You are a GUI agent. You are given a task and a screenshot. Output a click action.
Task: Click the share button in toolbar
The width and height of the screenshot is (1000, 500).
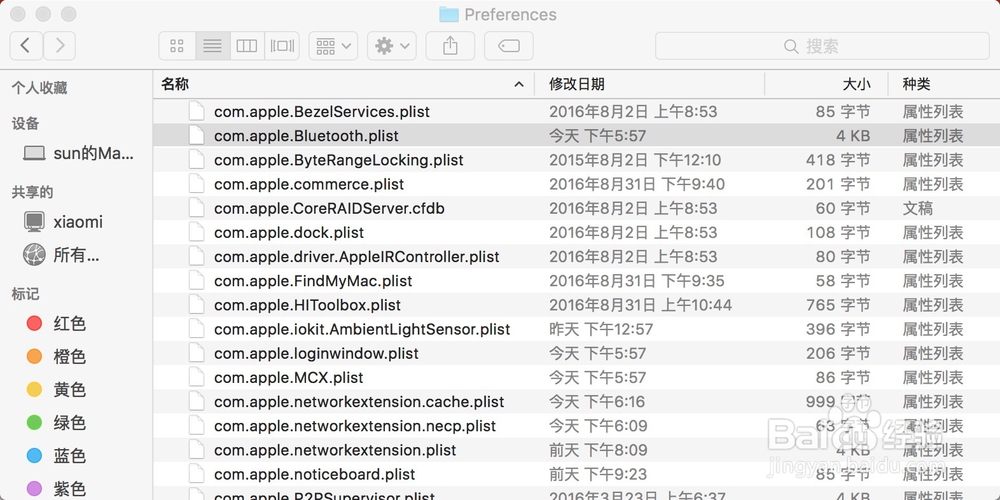click(450, 46)
